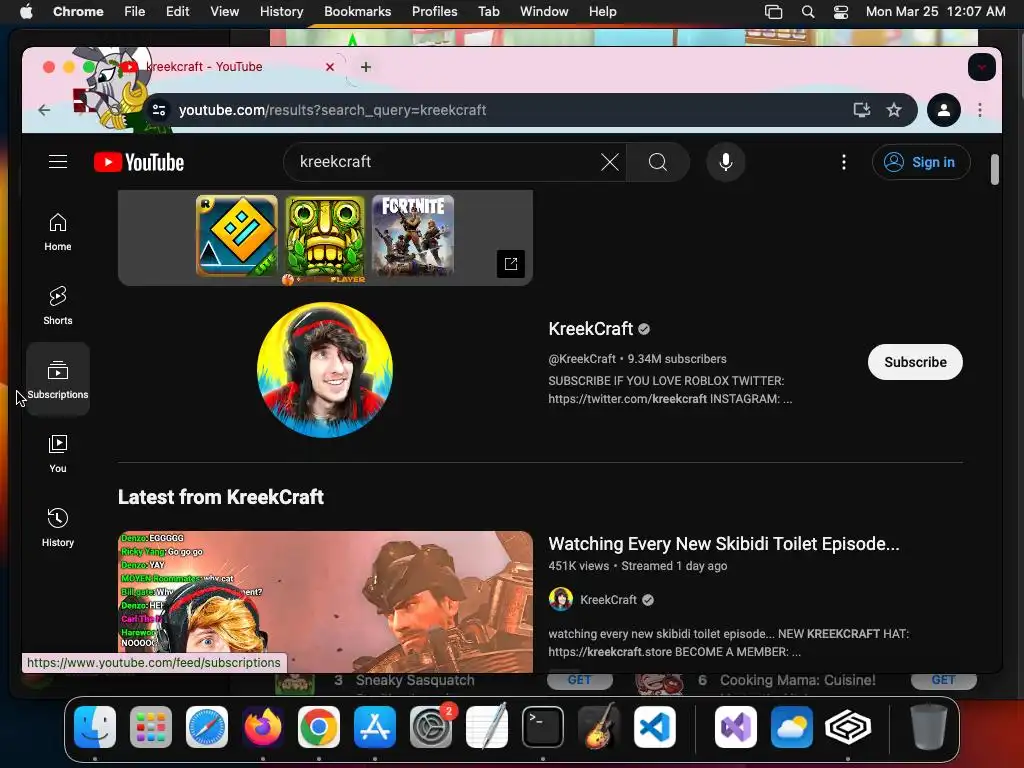Open Profiles menu

click(x=434, y=12)
